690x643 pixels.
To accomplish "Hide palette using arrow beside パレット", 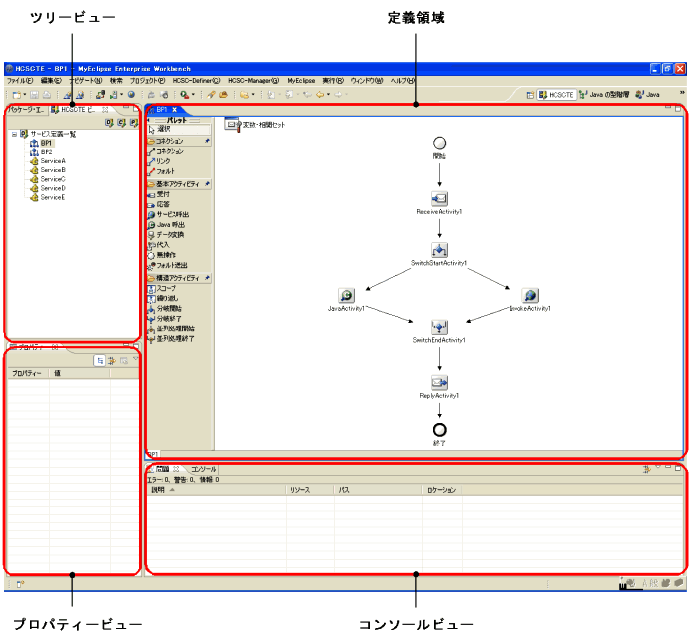I will pyautogui.click(x=148, y=120).
